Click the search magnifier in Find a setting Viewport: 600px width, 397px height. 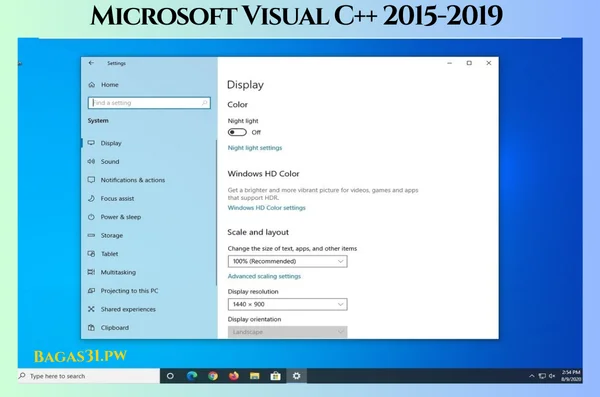click(x=204, y=103)
